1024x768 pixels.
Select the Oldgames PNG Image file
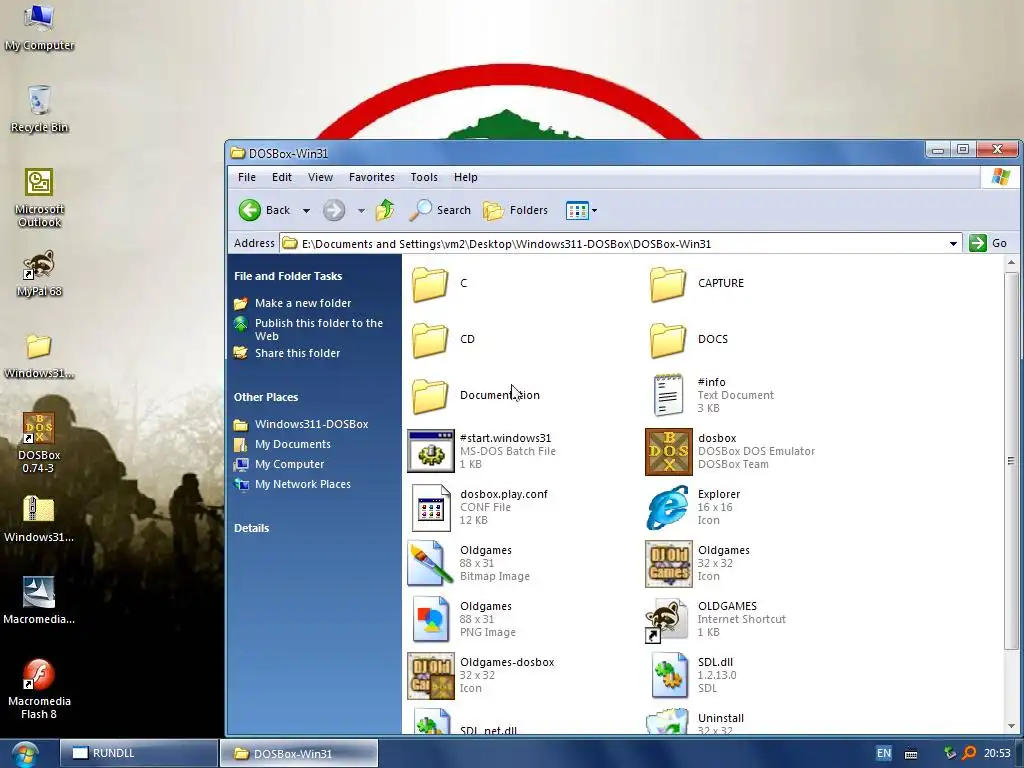point(464,619)
